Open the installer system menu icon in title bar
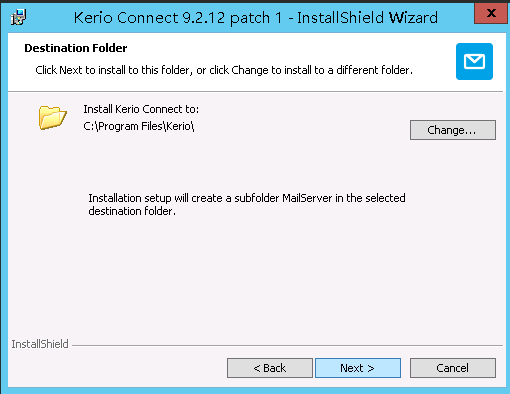Screen dimensions: 510x394 click(x=18, y=17)
